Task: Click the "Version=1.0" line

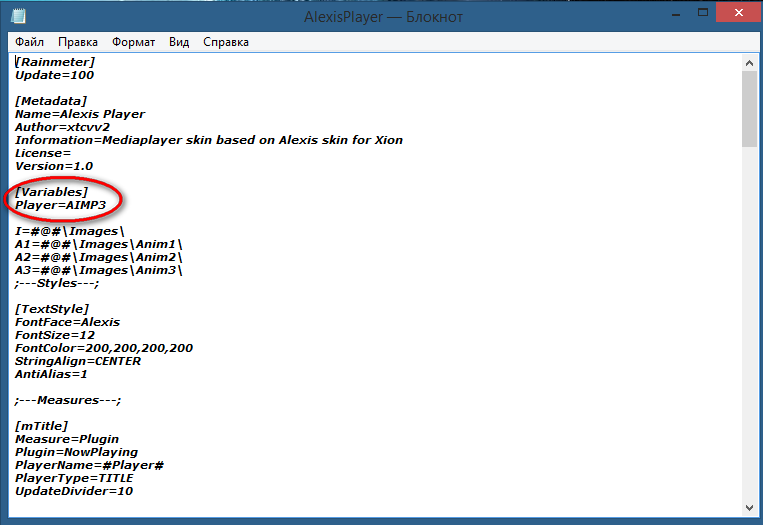Action: [54, 166]
